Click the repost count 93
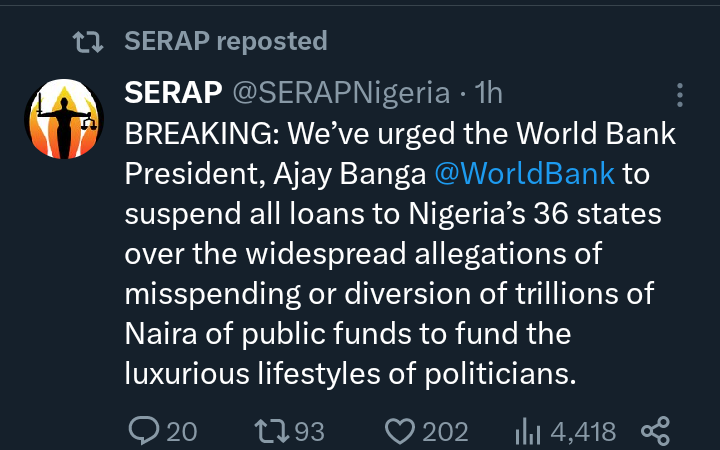Image resolution: width=720 pixels, height=450 pixels. pyautogui.click(x=309, y=432)
